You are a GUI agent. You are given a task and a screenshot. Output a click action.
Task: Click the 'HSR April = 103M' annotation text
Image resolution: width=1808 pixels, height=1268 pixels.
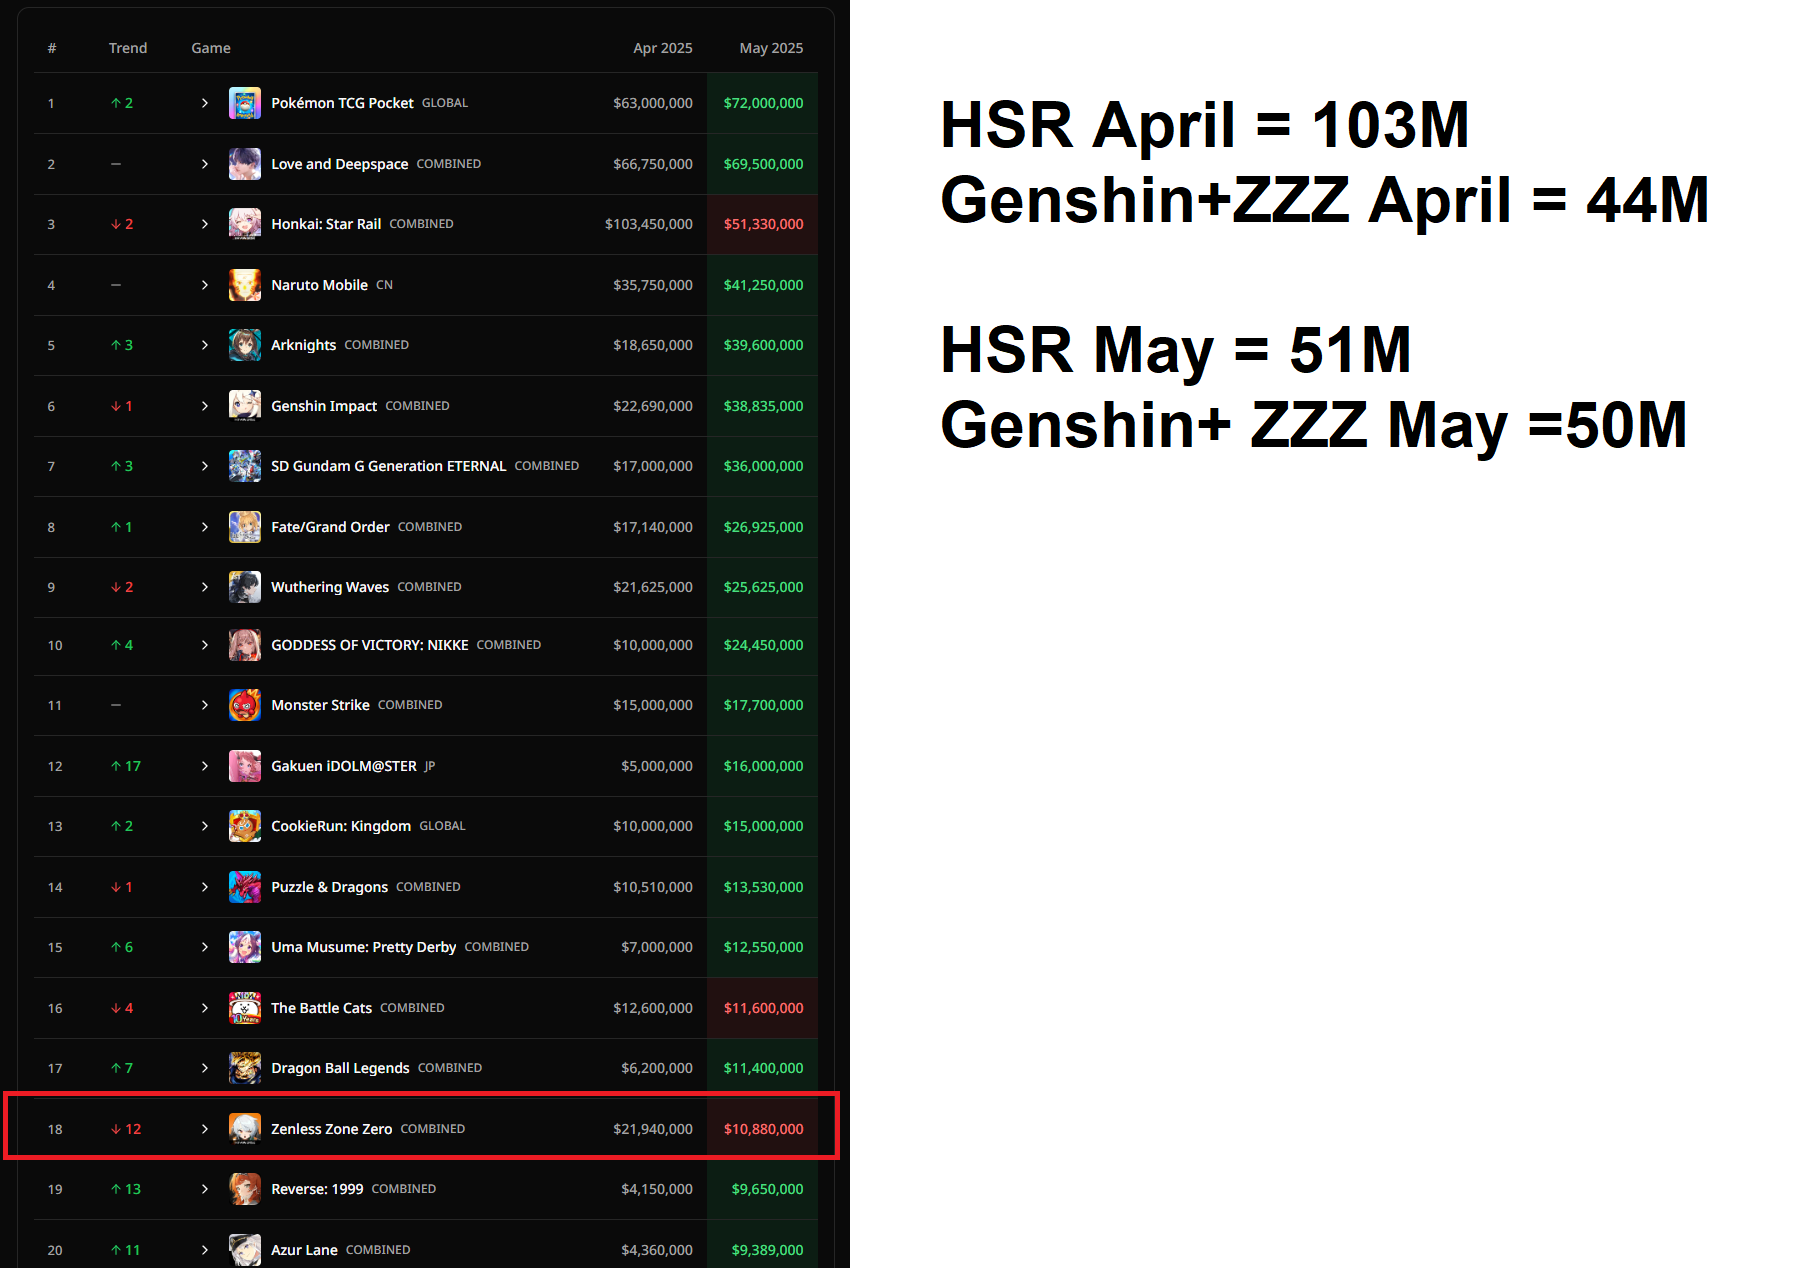pos(1205,126)
